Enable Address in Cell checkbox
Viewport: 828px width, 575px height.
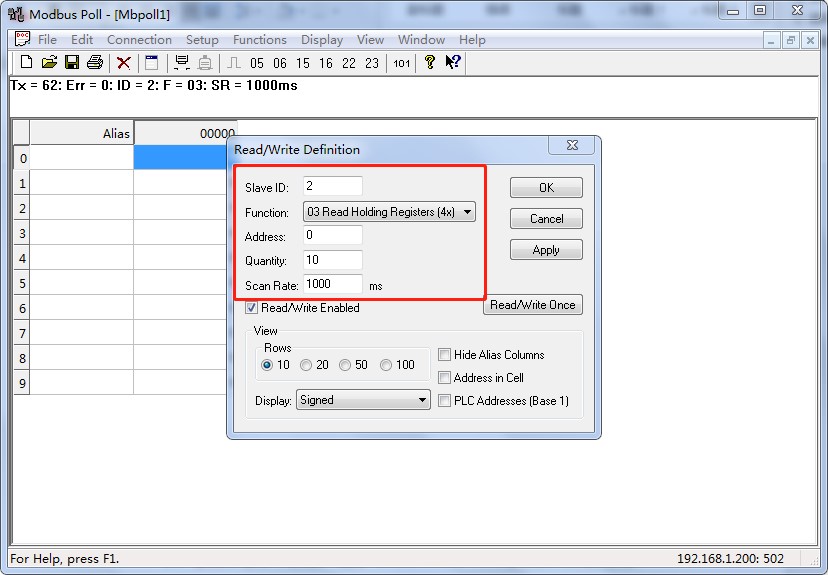click(x=444, y=378)
